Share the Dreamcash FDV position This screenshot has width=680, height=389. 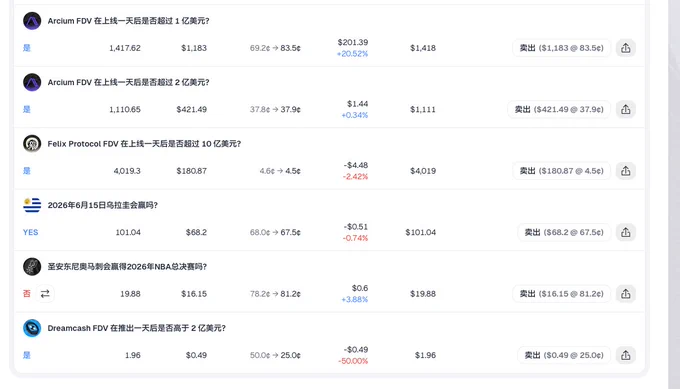tap(625, 355)
